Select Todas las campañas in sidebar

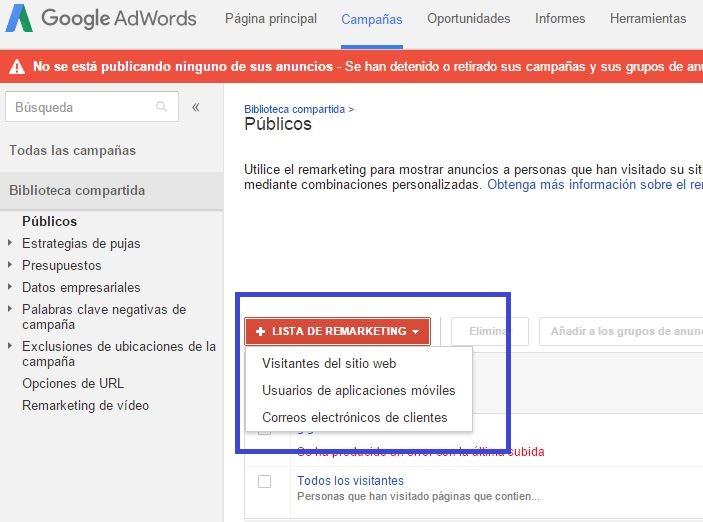pyautogui.click(x=73, y=150)
